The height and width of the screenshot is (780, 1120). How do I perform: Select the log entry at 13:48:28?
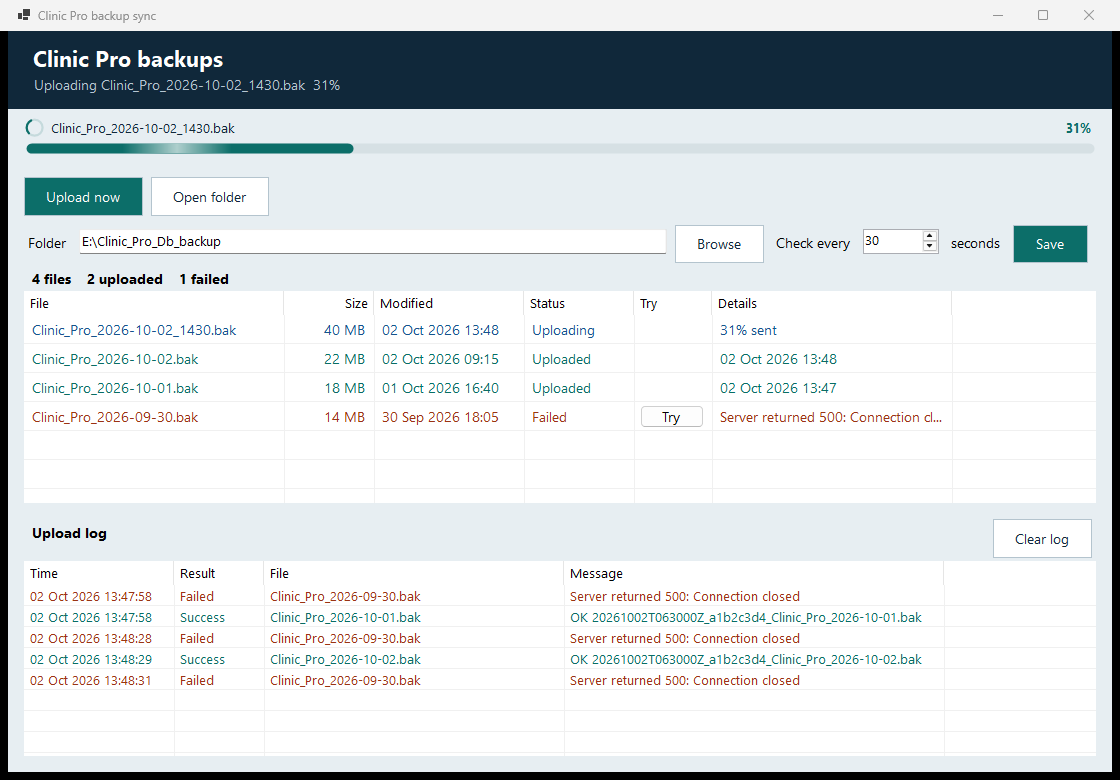tap(560, 638)
